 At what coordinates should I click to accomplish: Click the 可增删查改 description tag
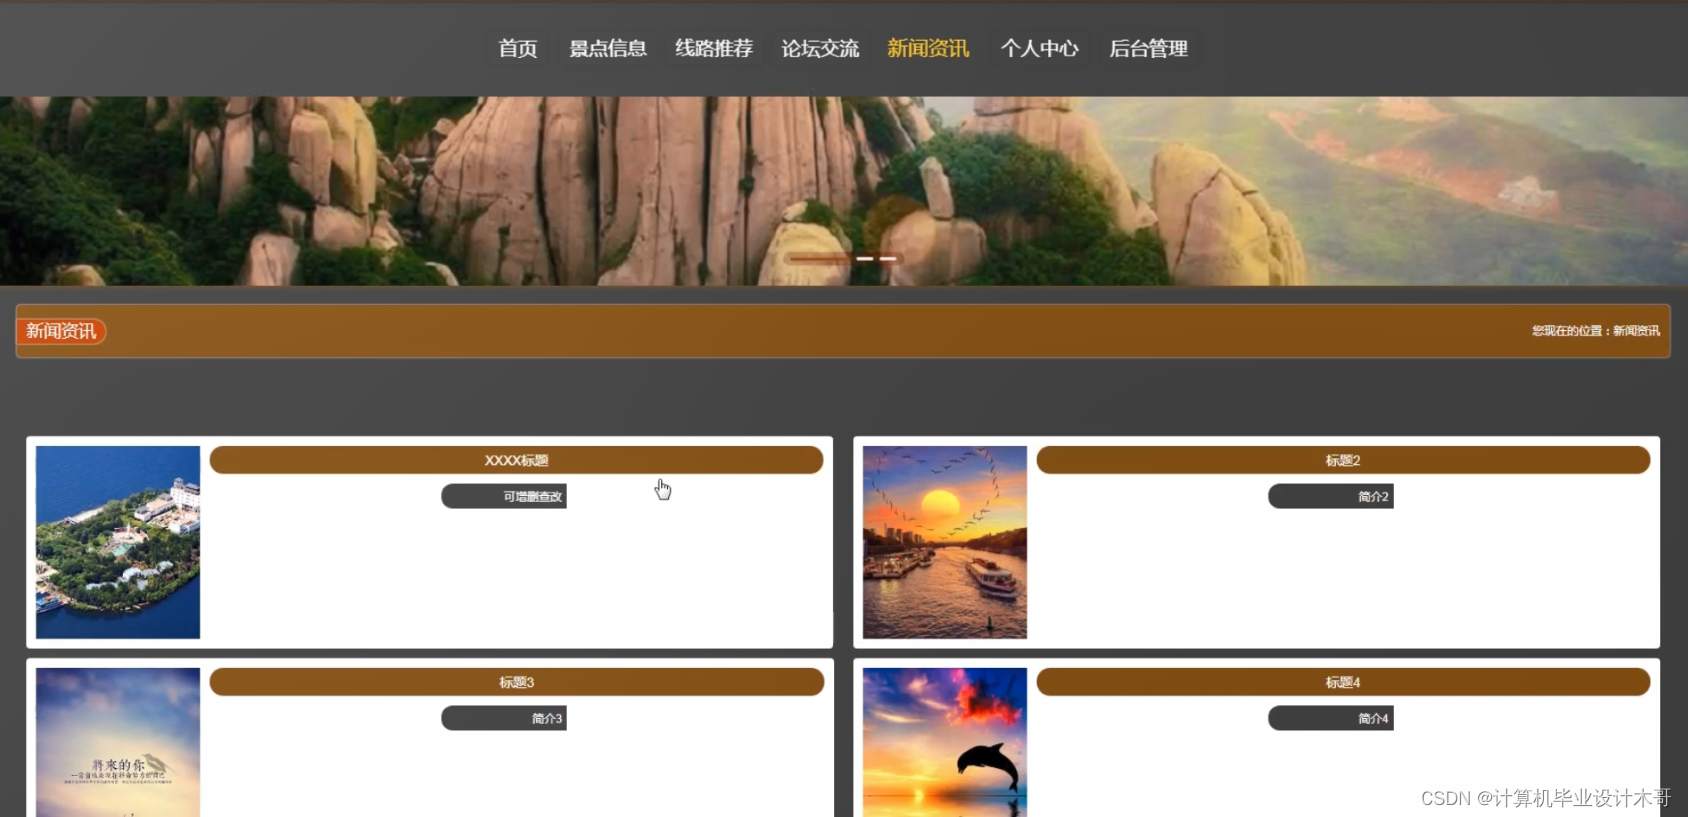pyautogui.click(x=504, y=496)
